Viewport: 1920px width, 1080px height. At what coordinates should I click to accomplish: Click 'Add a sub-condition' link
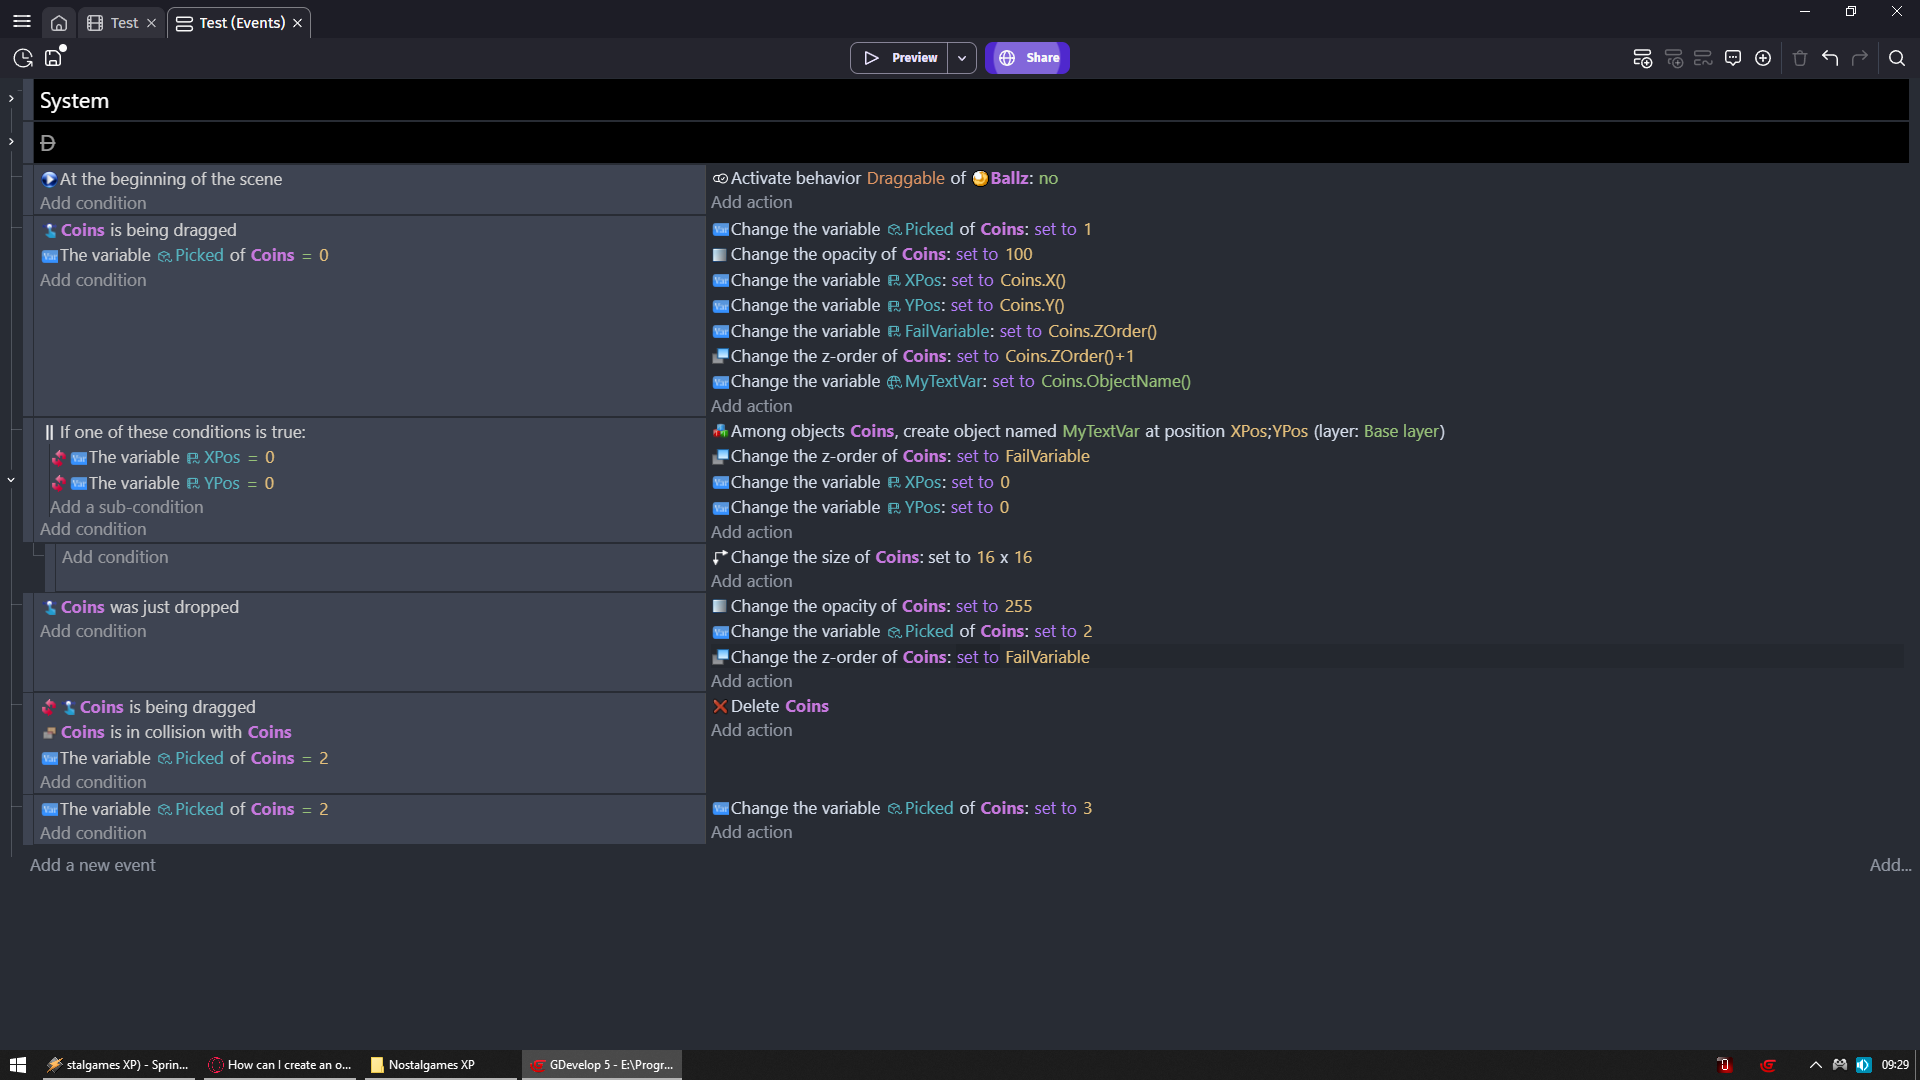point(127,508)
